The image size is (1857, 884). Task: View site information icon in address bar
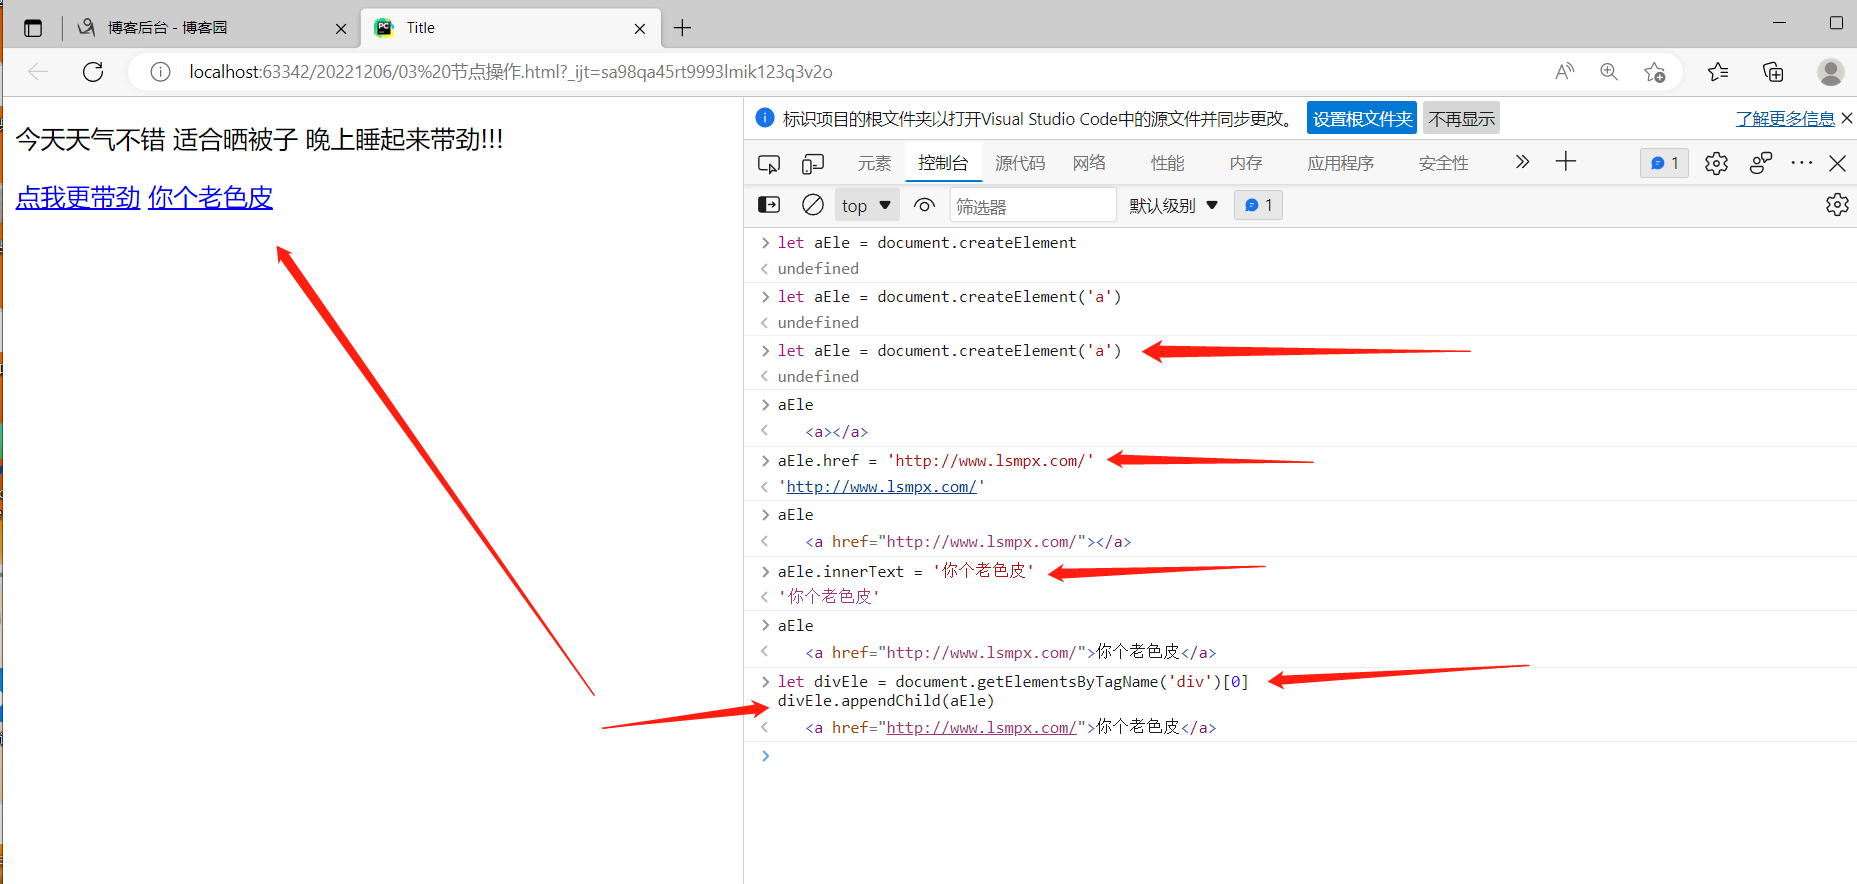(160, 72)
